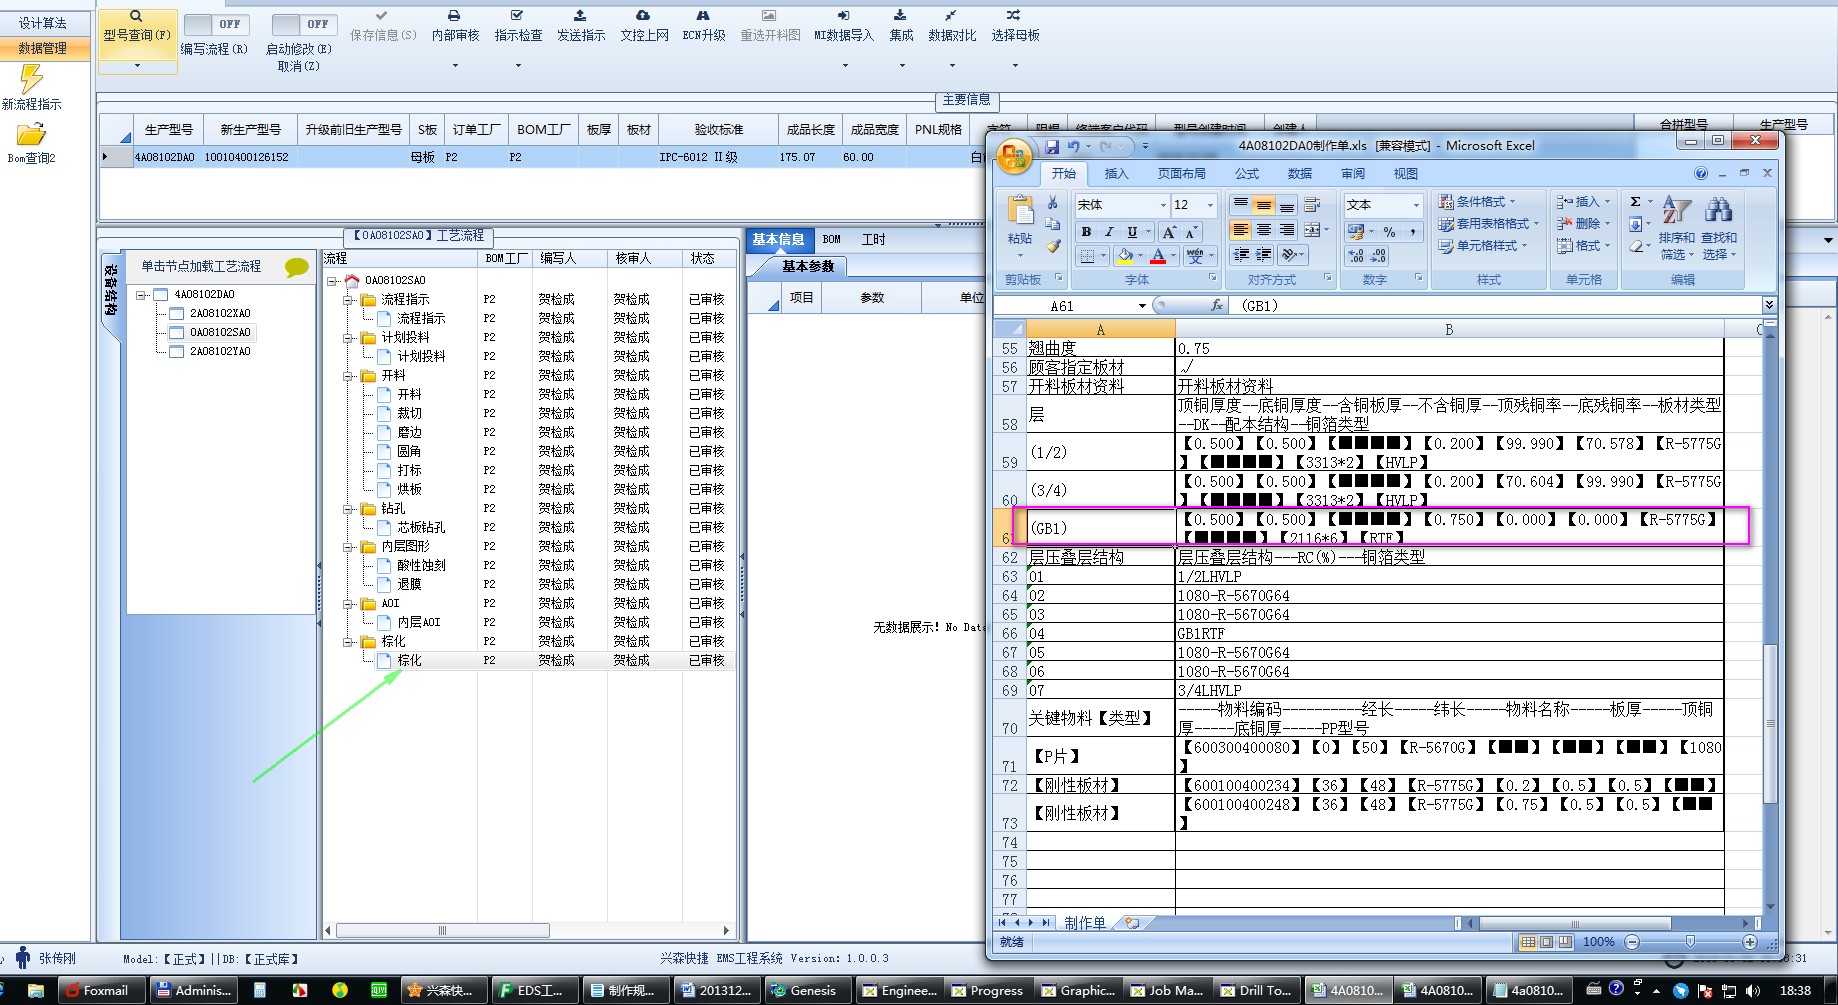Screen dimensions: 1838x1005
Task: Expand the formula bar in Excel
Action: click(1768, 305)
